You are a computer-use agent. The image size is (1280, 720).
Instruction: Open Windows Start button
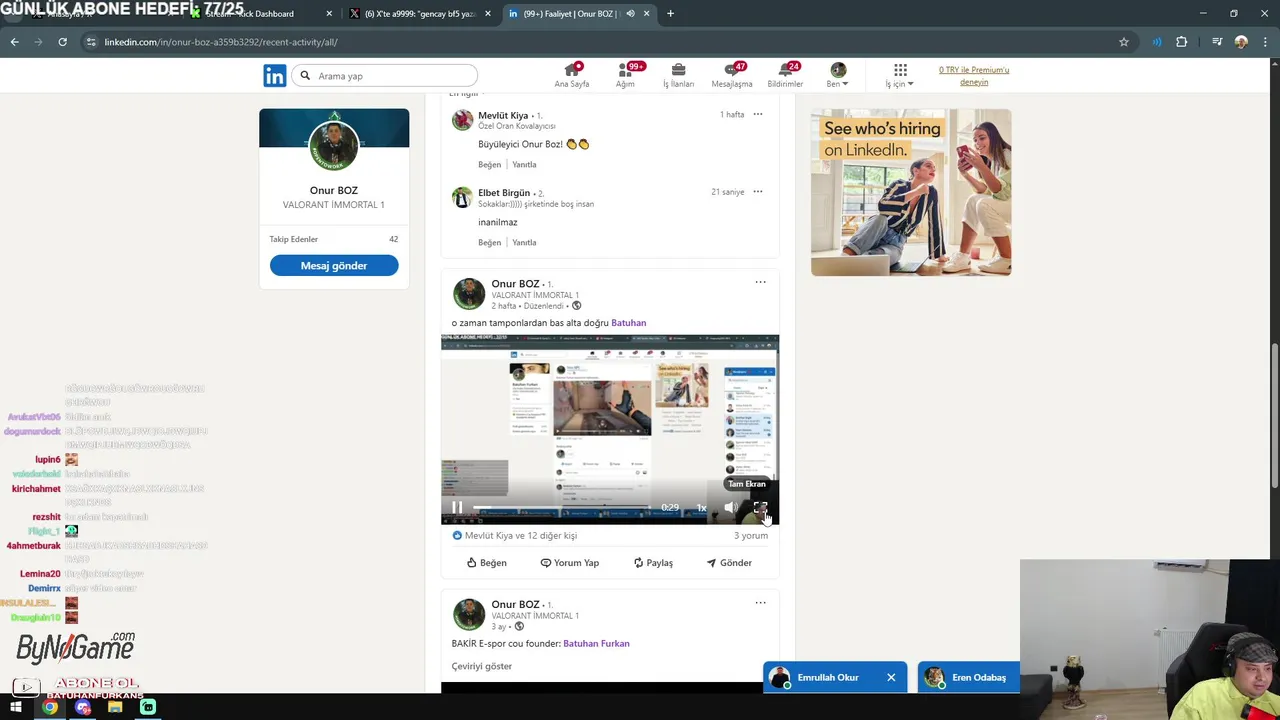click(x=15, y=708)
